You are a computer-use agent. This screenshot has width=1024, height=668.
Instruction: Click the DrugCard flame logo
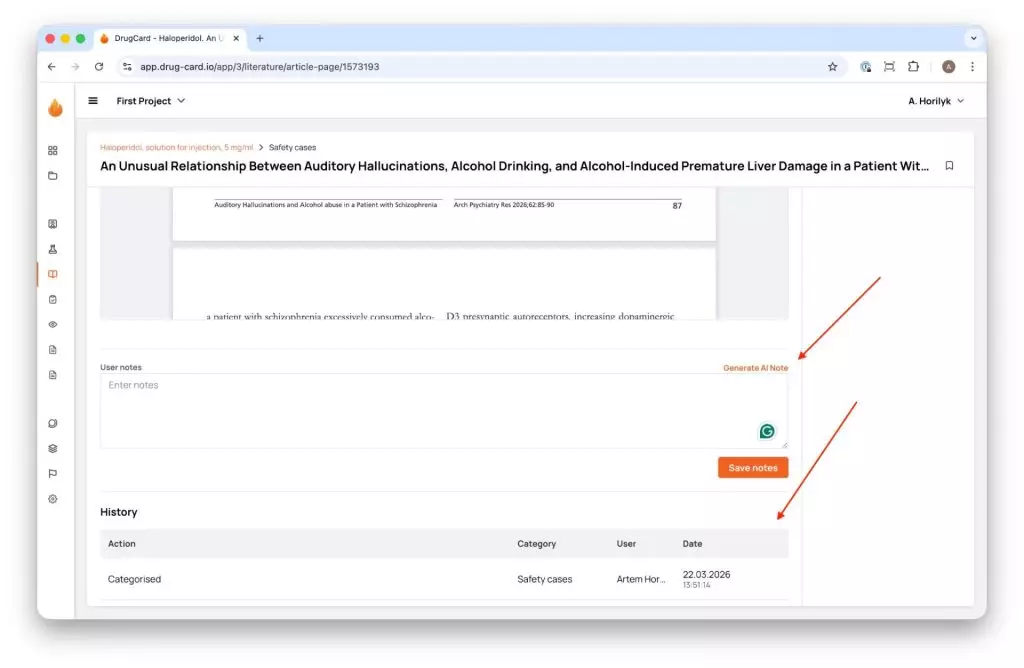point(56,108)
